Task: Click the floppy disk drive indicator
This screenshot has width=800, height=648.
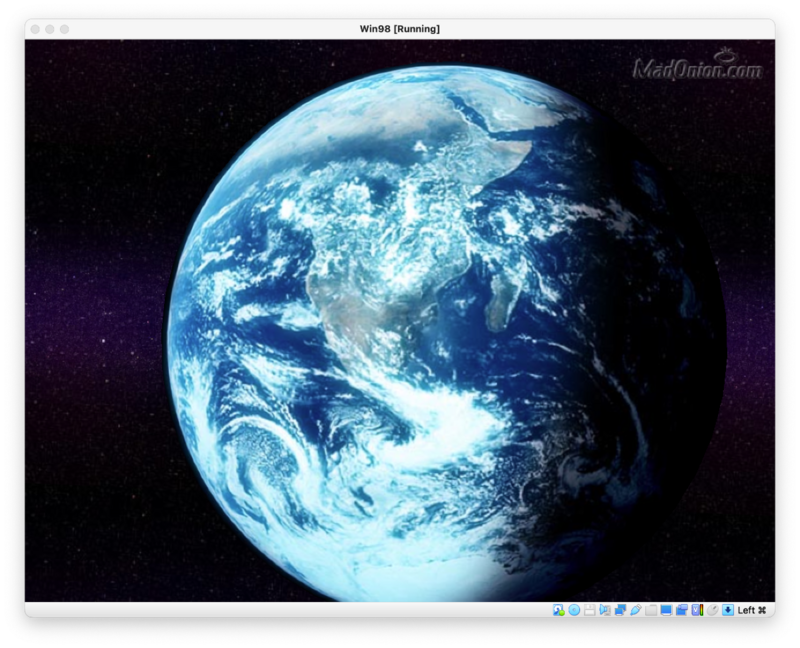Action: click(589, 610)
